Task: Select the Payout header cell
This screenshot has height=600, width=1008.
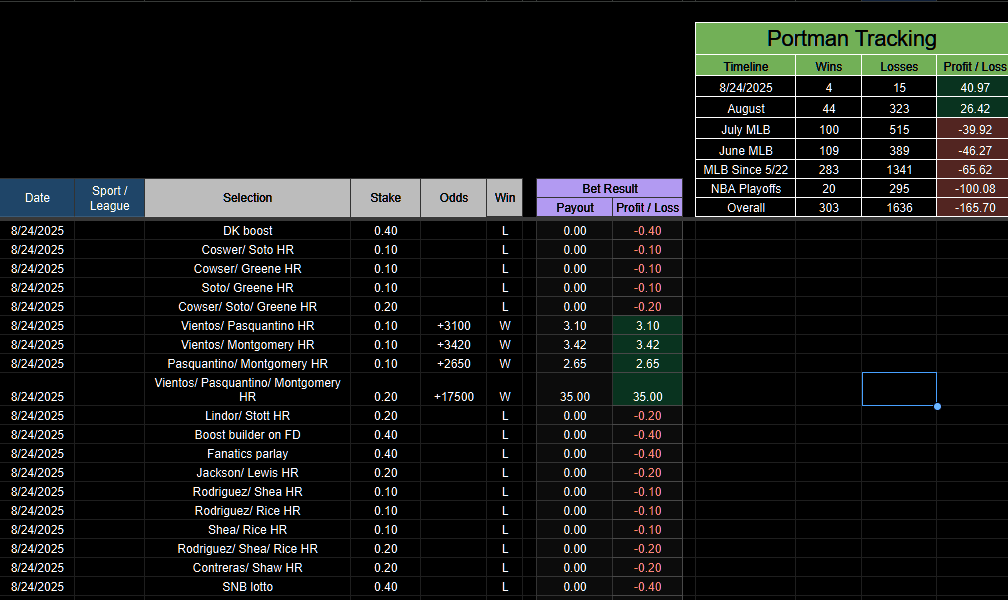Action: coord(575,208)
